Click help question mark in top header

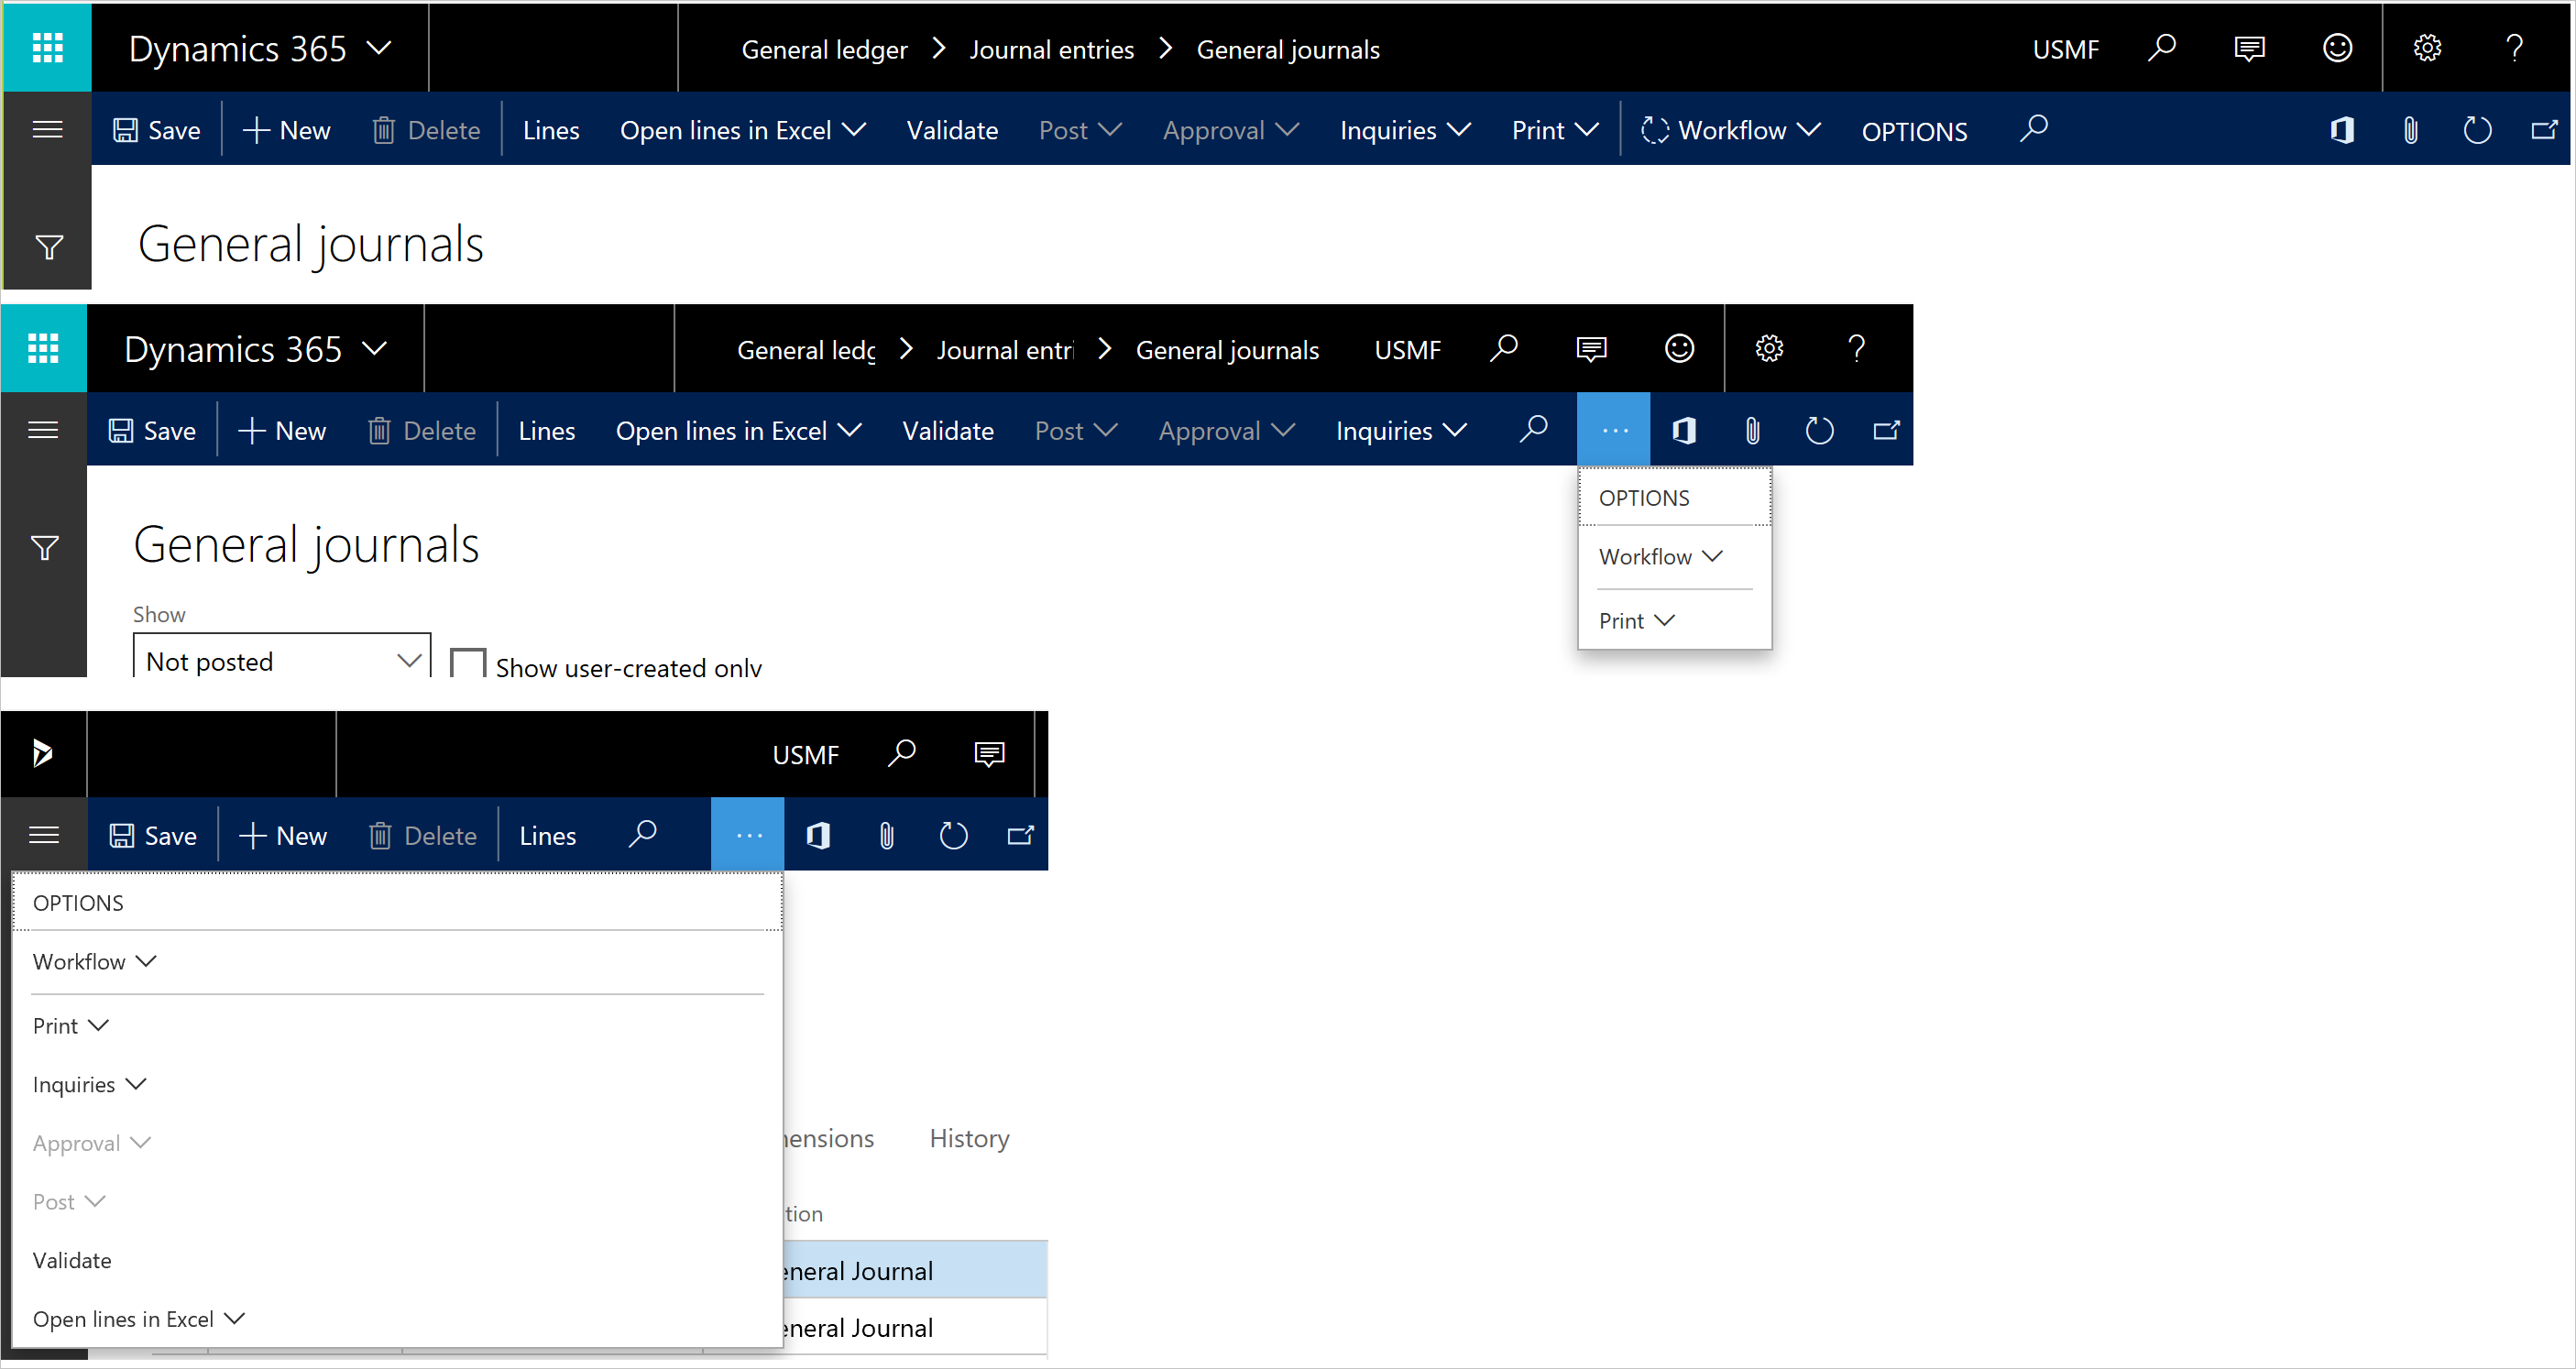(x=2514, y=48)
